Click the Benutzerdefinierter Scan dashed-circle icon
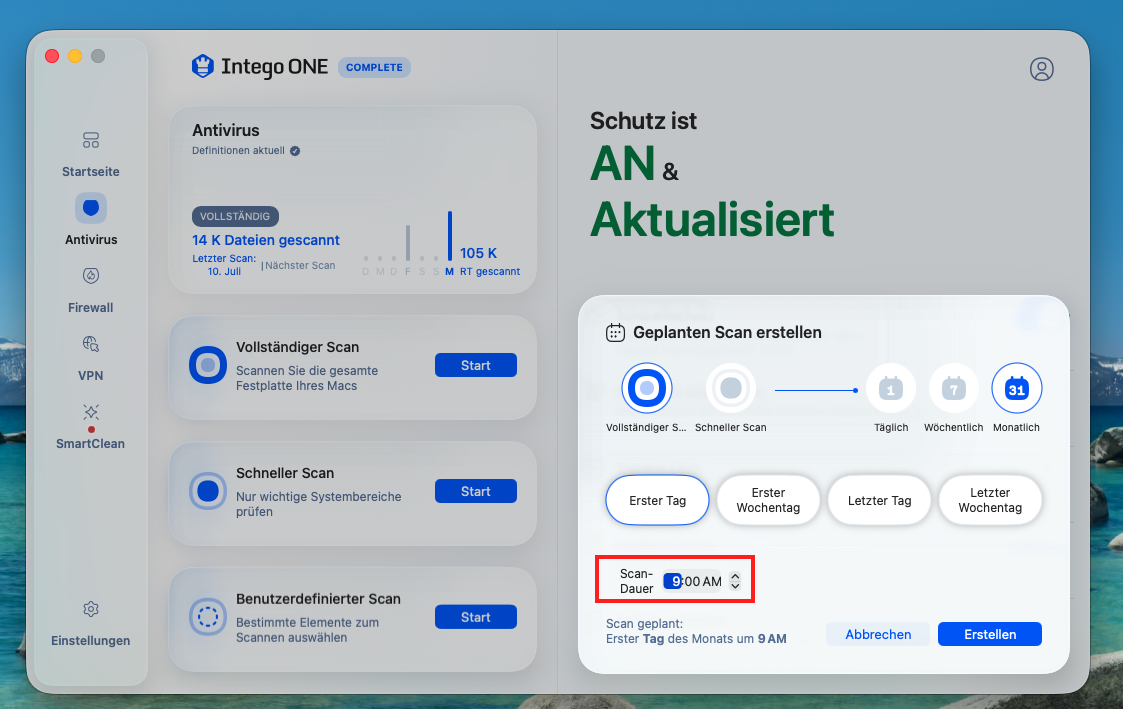 pos(208,617)
